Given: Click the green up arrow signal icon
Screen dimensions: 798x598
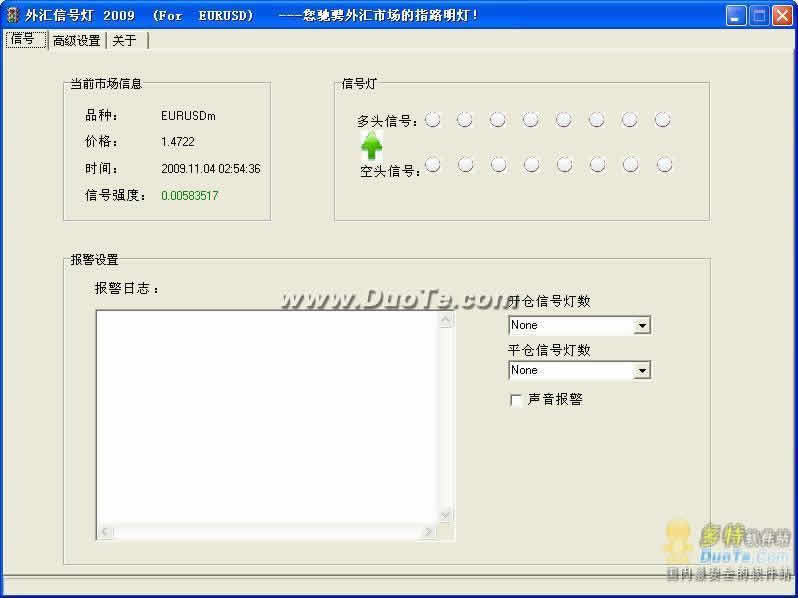Looking at the screenshot, I should pyautogui.click(x=372, y=147).
